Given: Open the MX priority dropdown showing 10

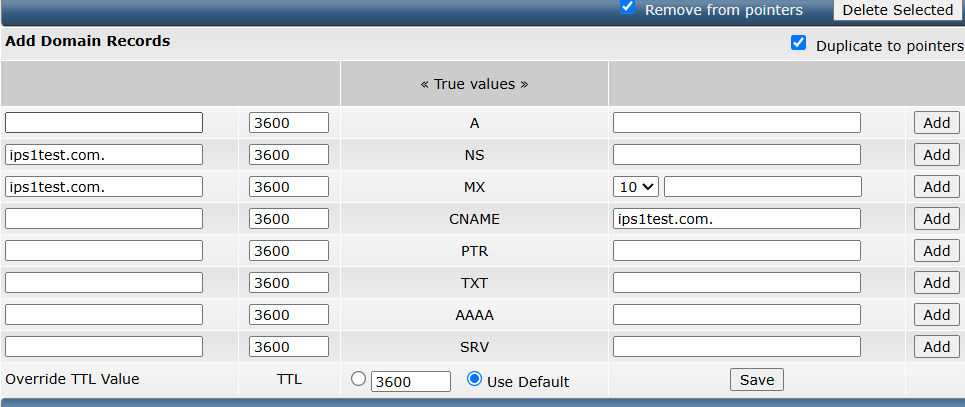Looking at the screenshot, I should pos(636,187).
